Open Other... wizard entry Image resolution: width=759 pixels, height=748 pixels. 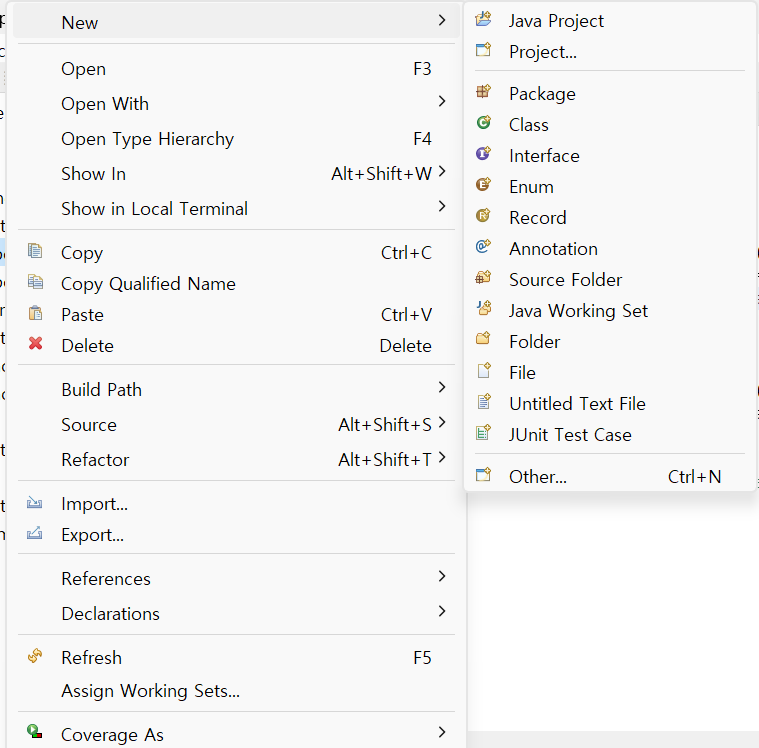point(609,476)
